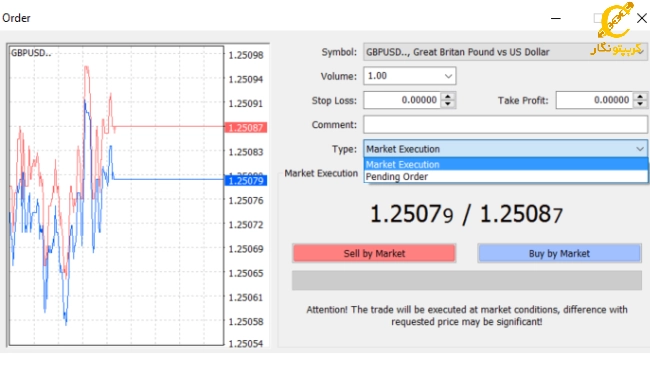Focus the Comment text field
The image size is (650, 365).
pyautogui.click(x=505, y=125)
